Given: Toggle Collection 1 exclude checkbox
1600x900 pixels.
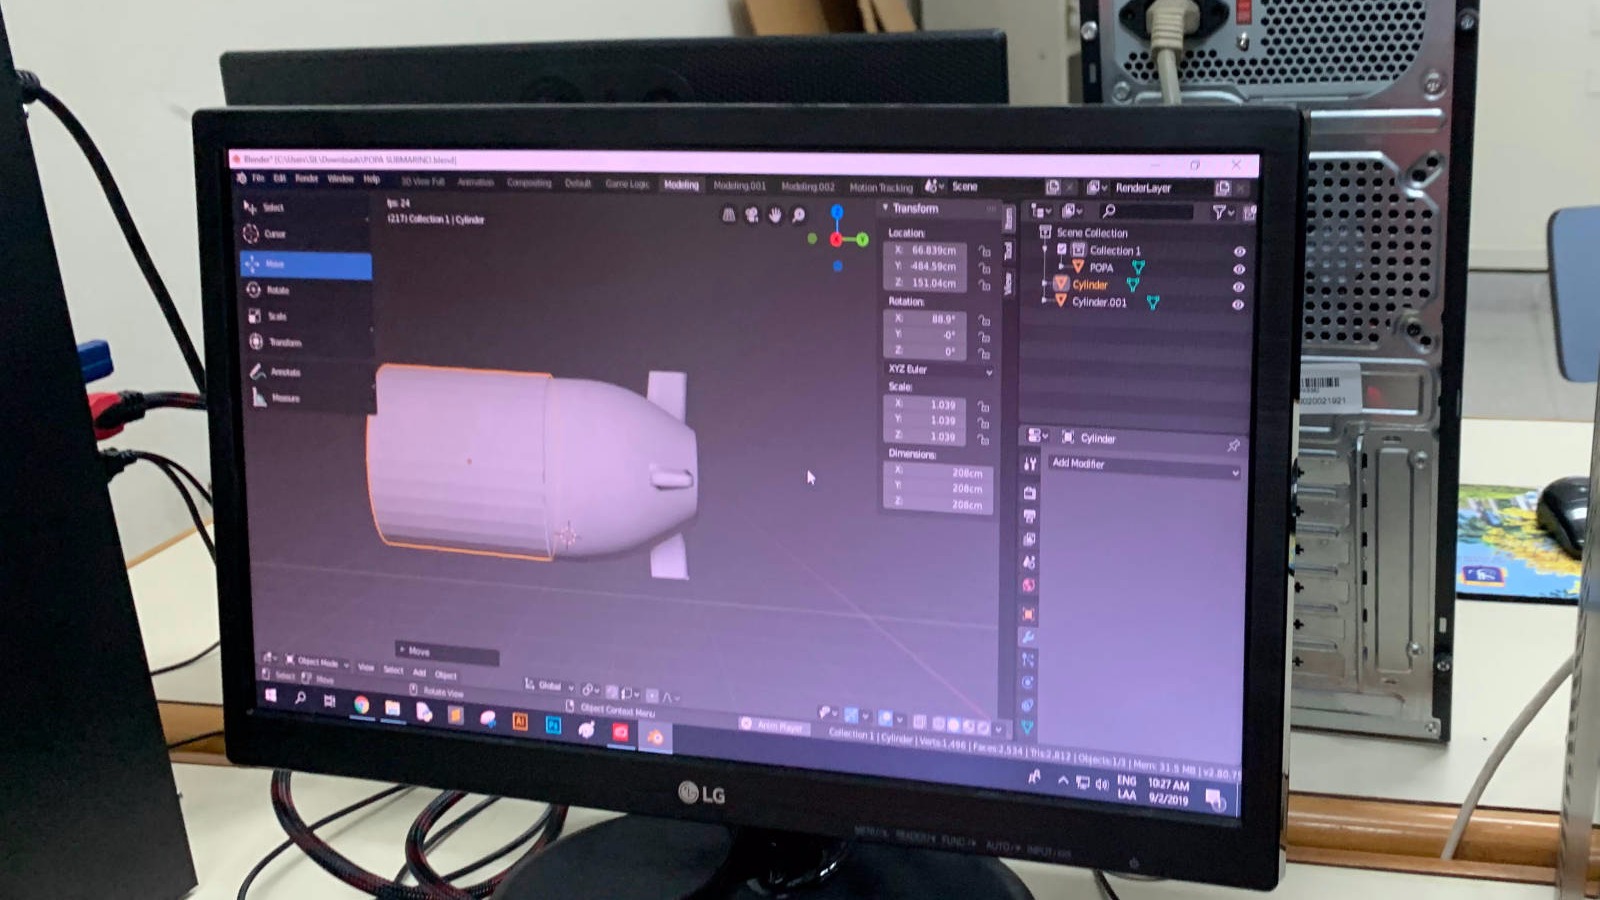Looking at the screenshot, I should [1062, 250].
